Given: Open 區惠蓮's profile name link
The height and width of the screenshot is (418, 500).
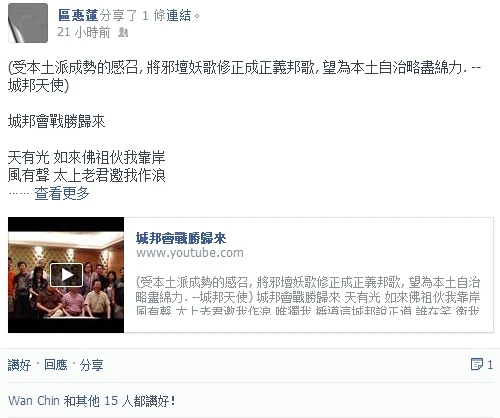Looking at the screenshot, I should click(78, 15).
